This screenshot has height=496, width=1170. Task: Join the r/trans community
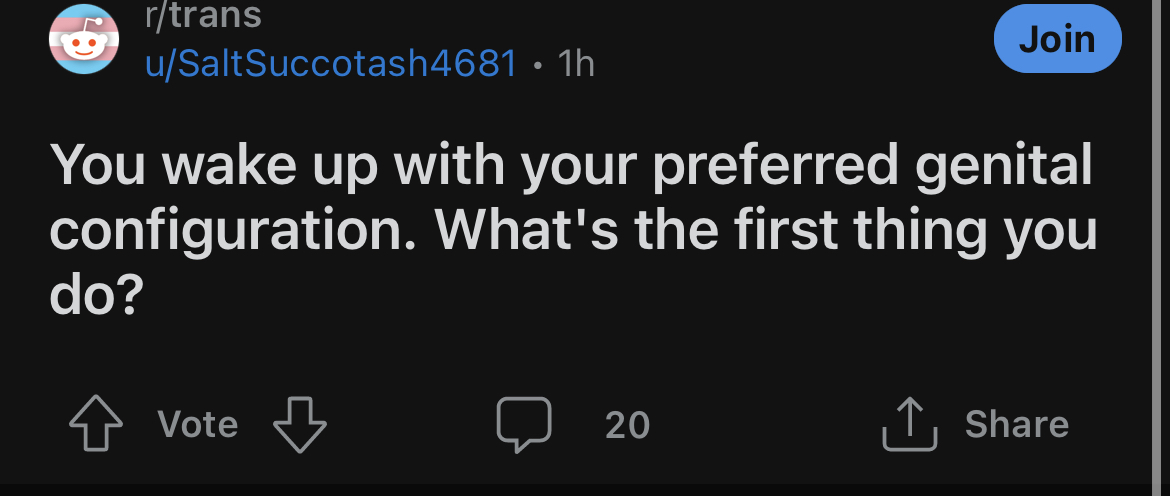tap(1057, 39)
